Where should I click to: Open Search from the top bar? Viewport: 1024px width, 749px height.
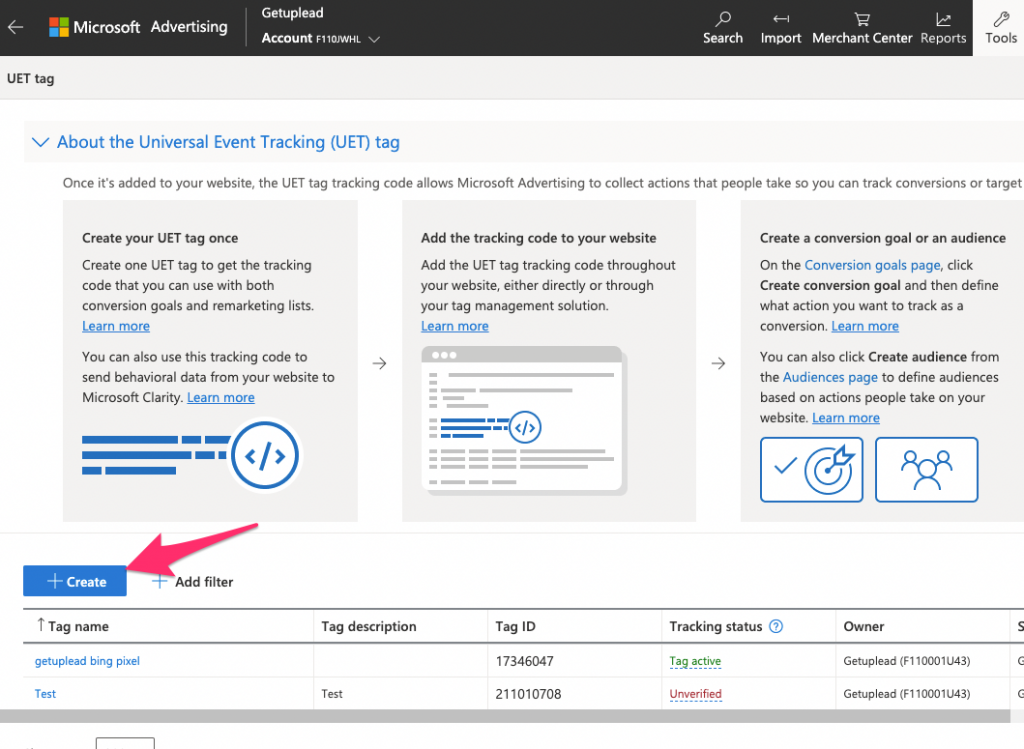click(722, 28)
